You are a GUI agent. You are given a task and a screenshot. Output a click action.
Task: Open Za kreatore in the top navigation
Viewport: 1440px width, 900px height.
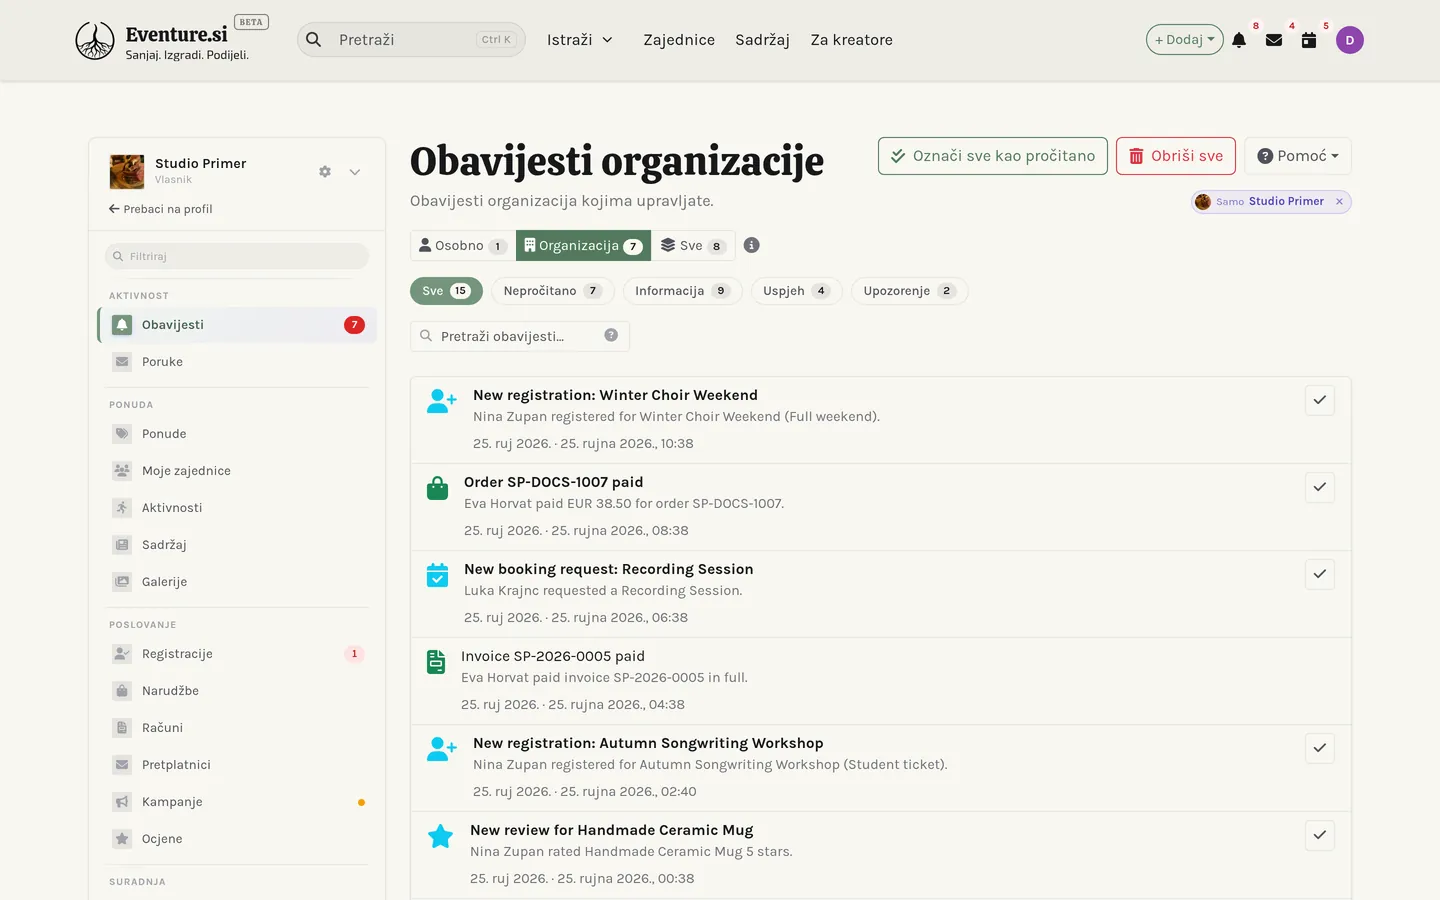pyautogui.click(x=852, y=40)
